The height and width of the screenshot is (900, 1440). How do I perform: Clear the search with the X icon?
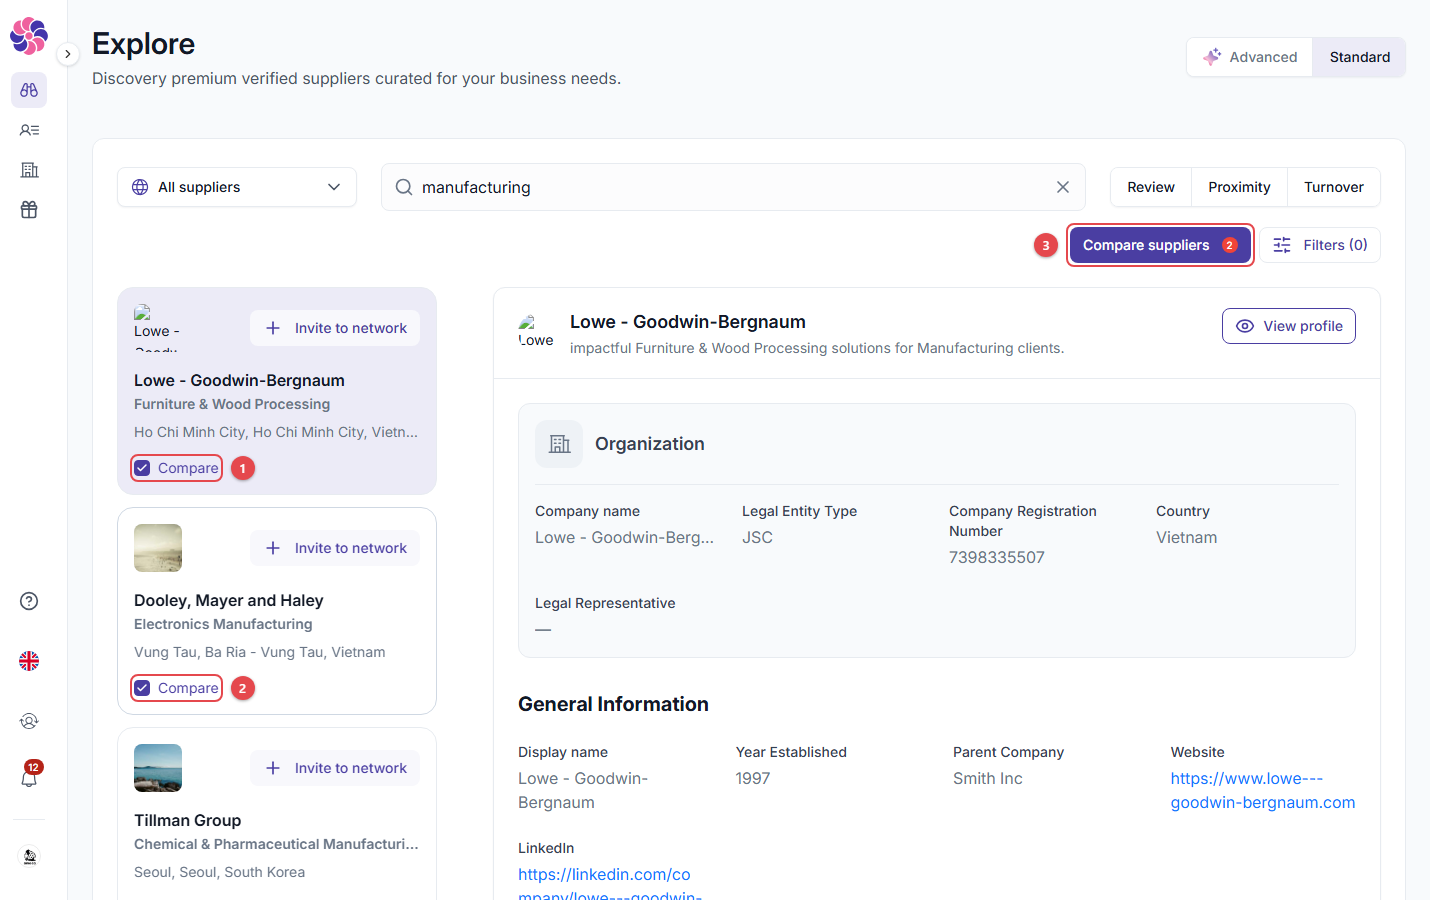click(x=1063, y=187)
